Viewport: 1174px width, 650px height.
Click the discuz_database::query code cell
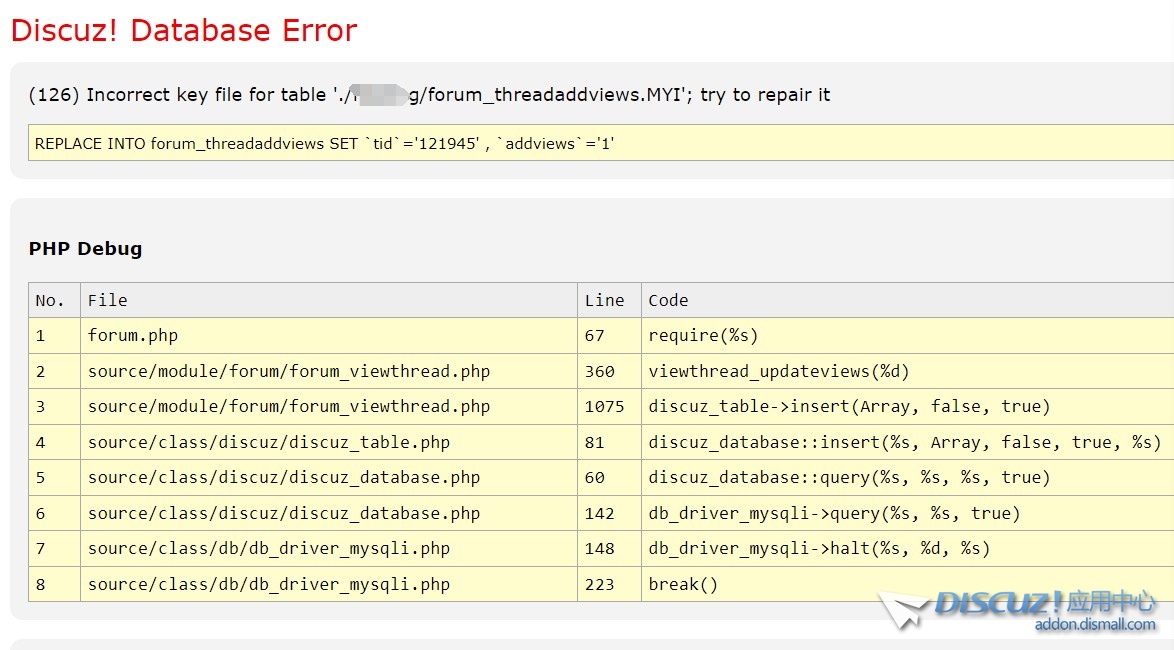tap(849, 478)
